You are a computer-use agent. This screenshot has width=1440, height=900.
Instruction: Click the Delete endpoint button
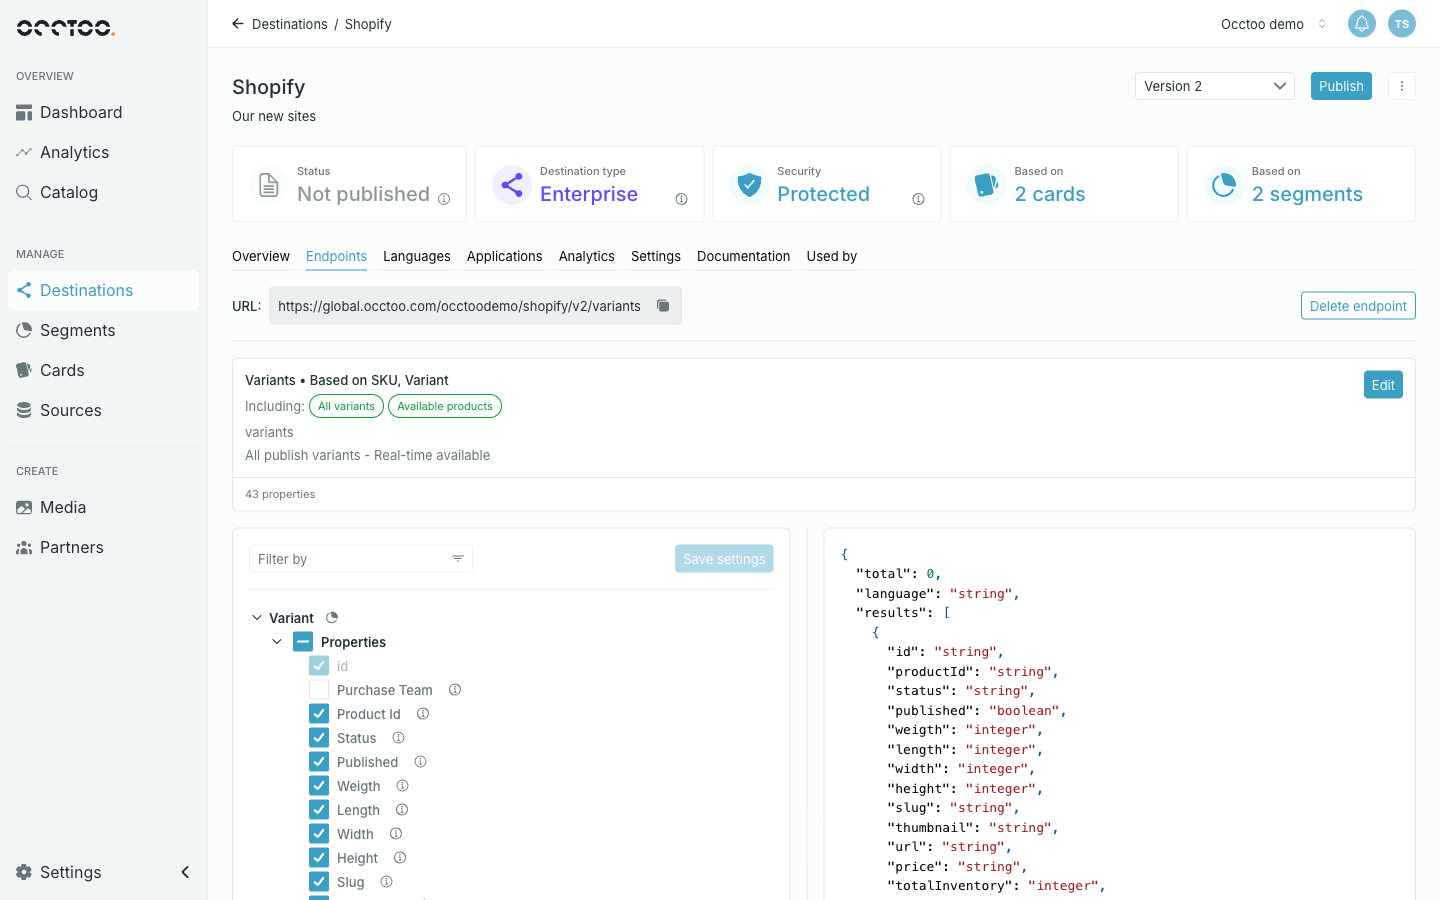point(1358,306)
